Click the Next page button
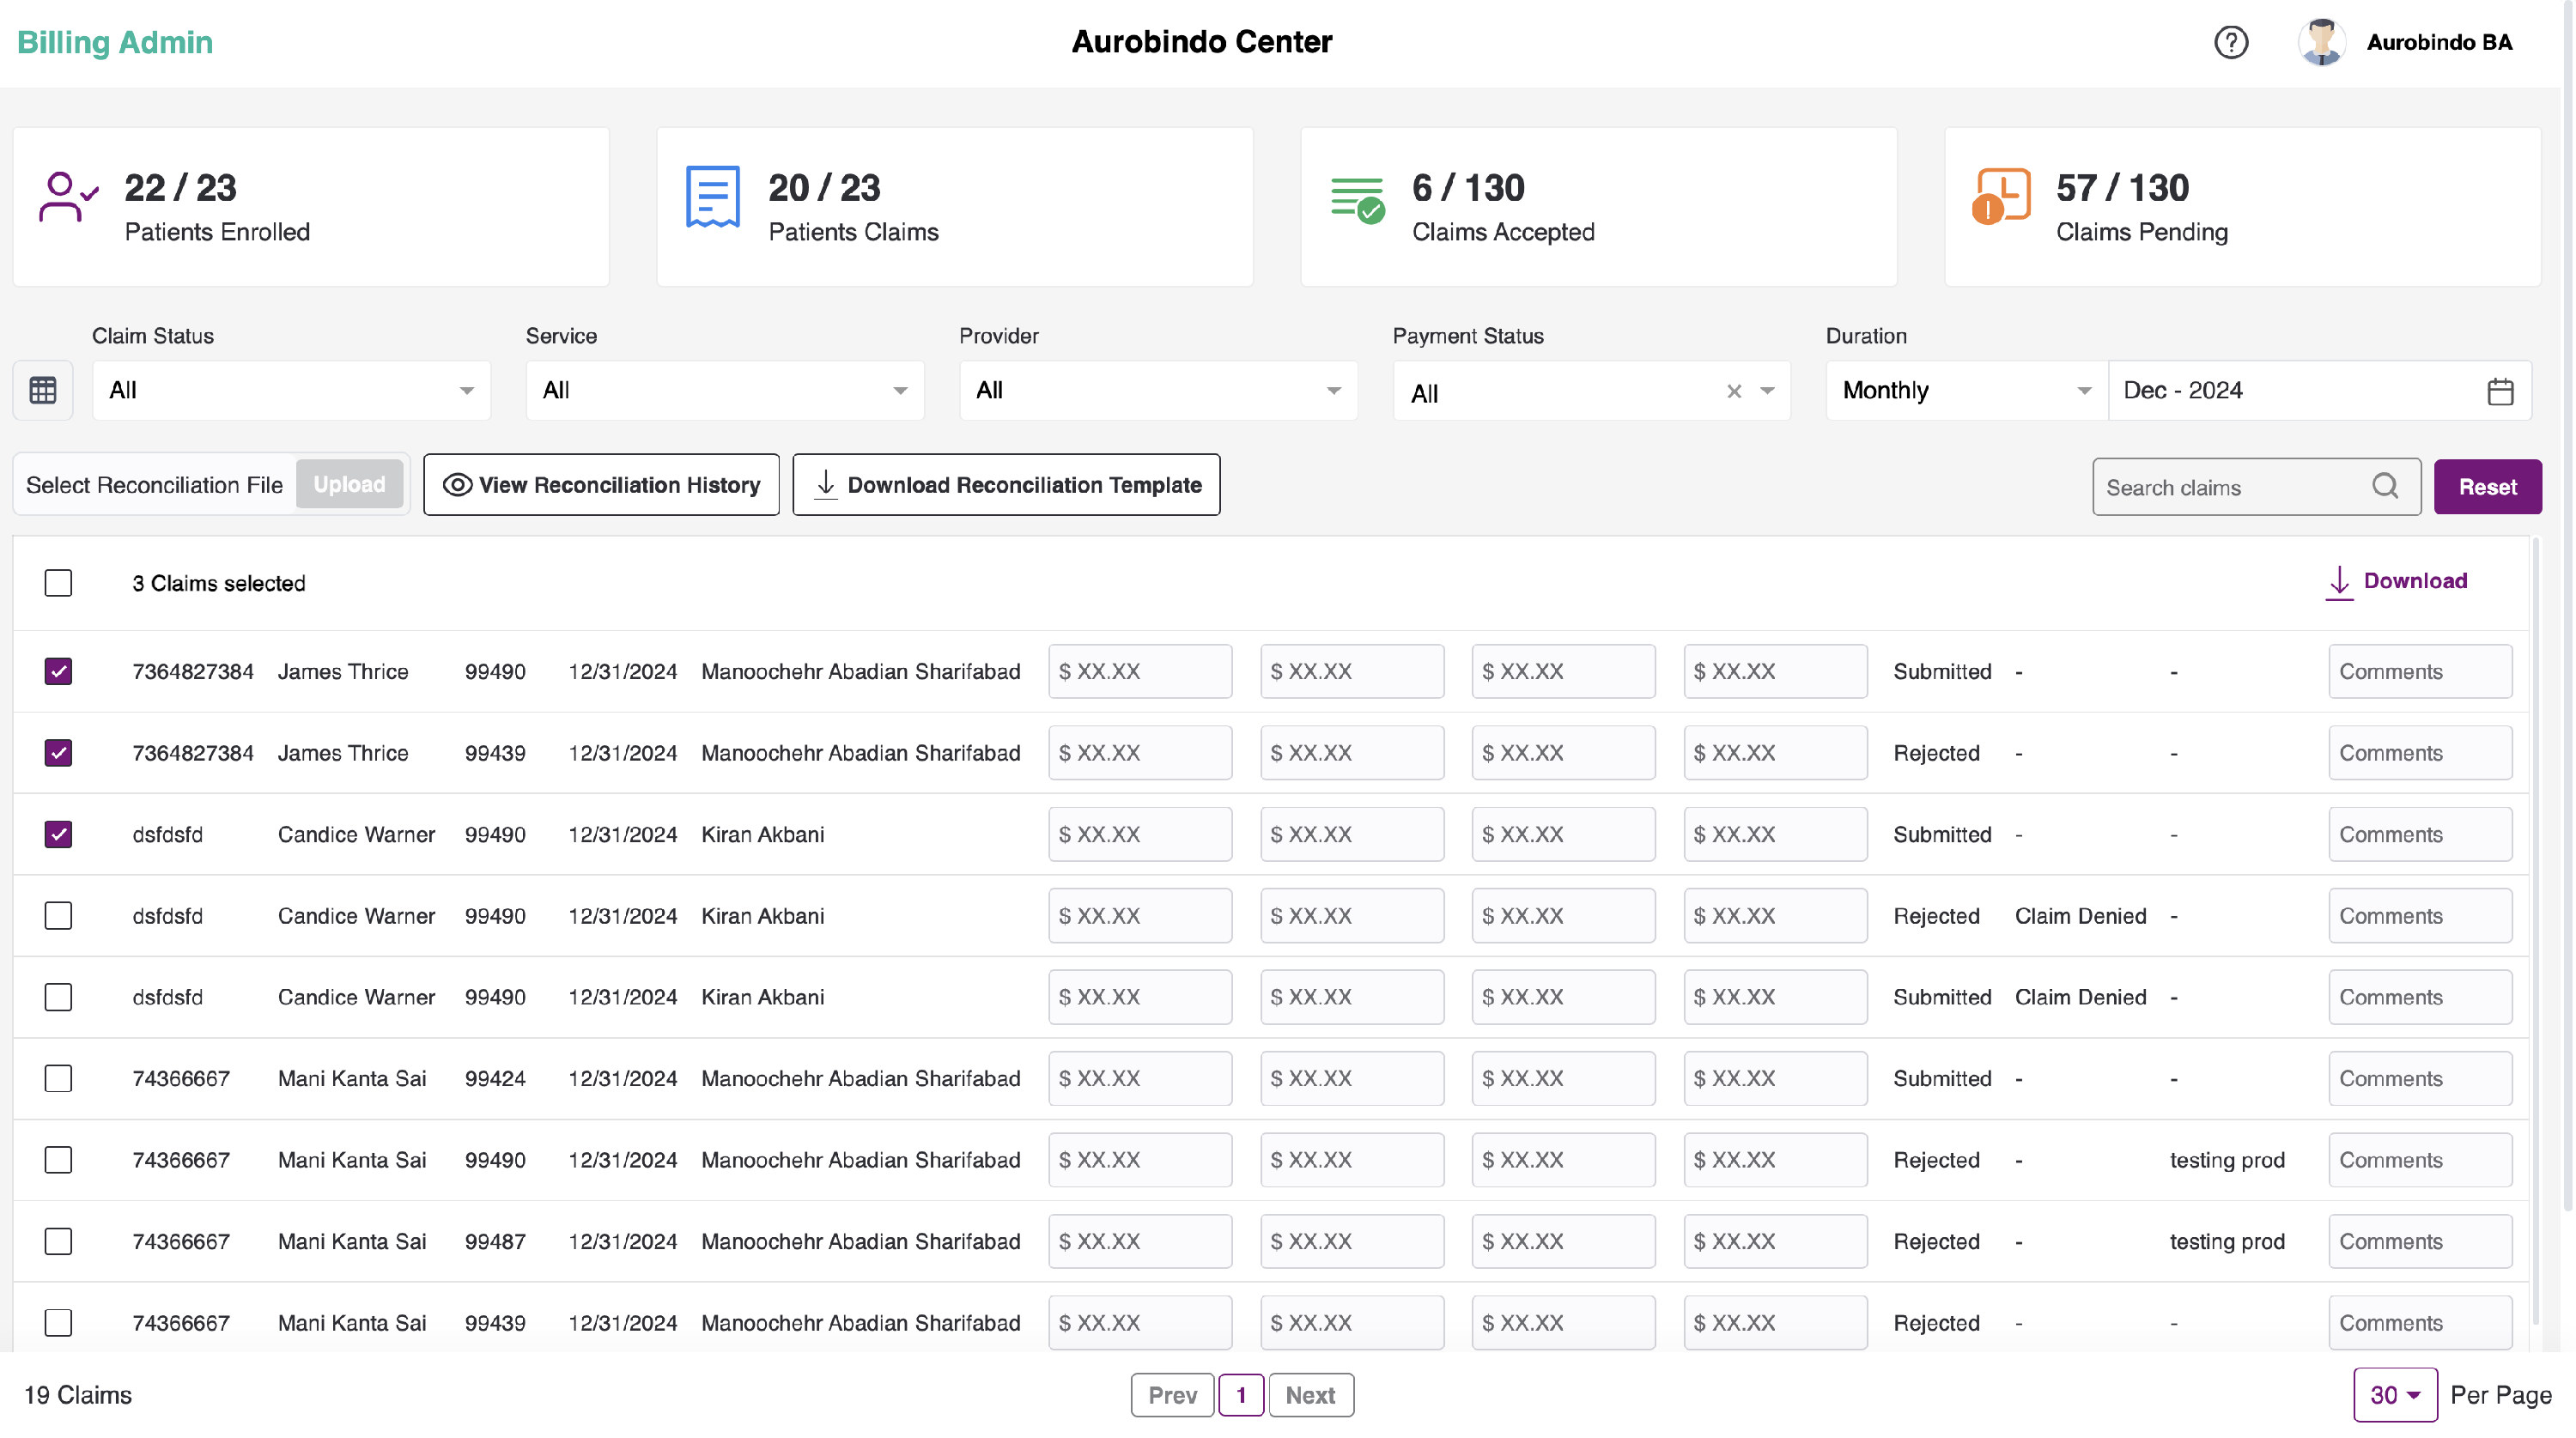The width and height of the screenshot is (2576, 1438). pos(1310,1395)
